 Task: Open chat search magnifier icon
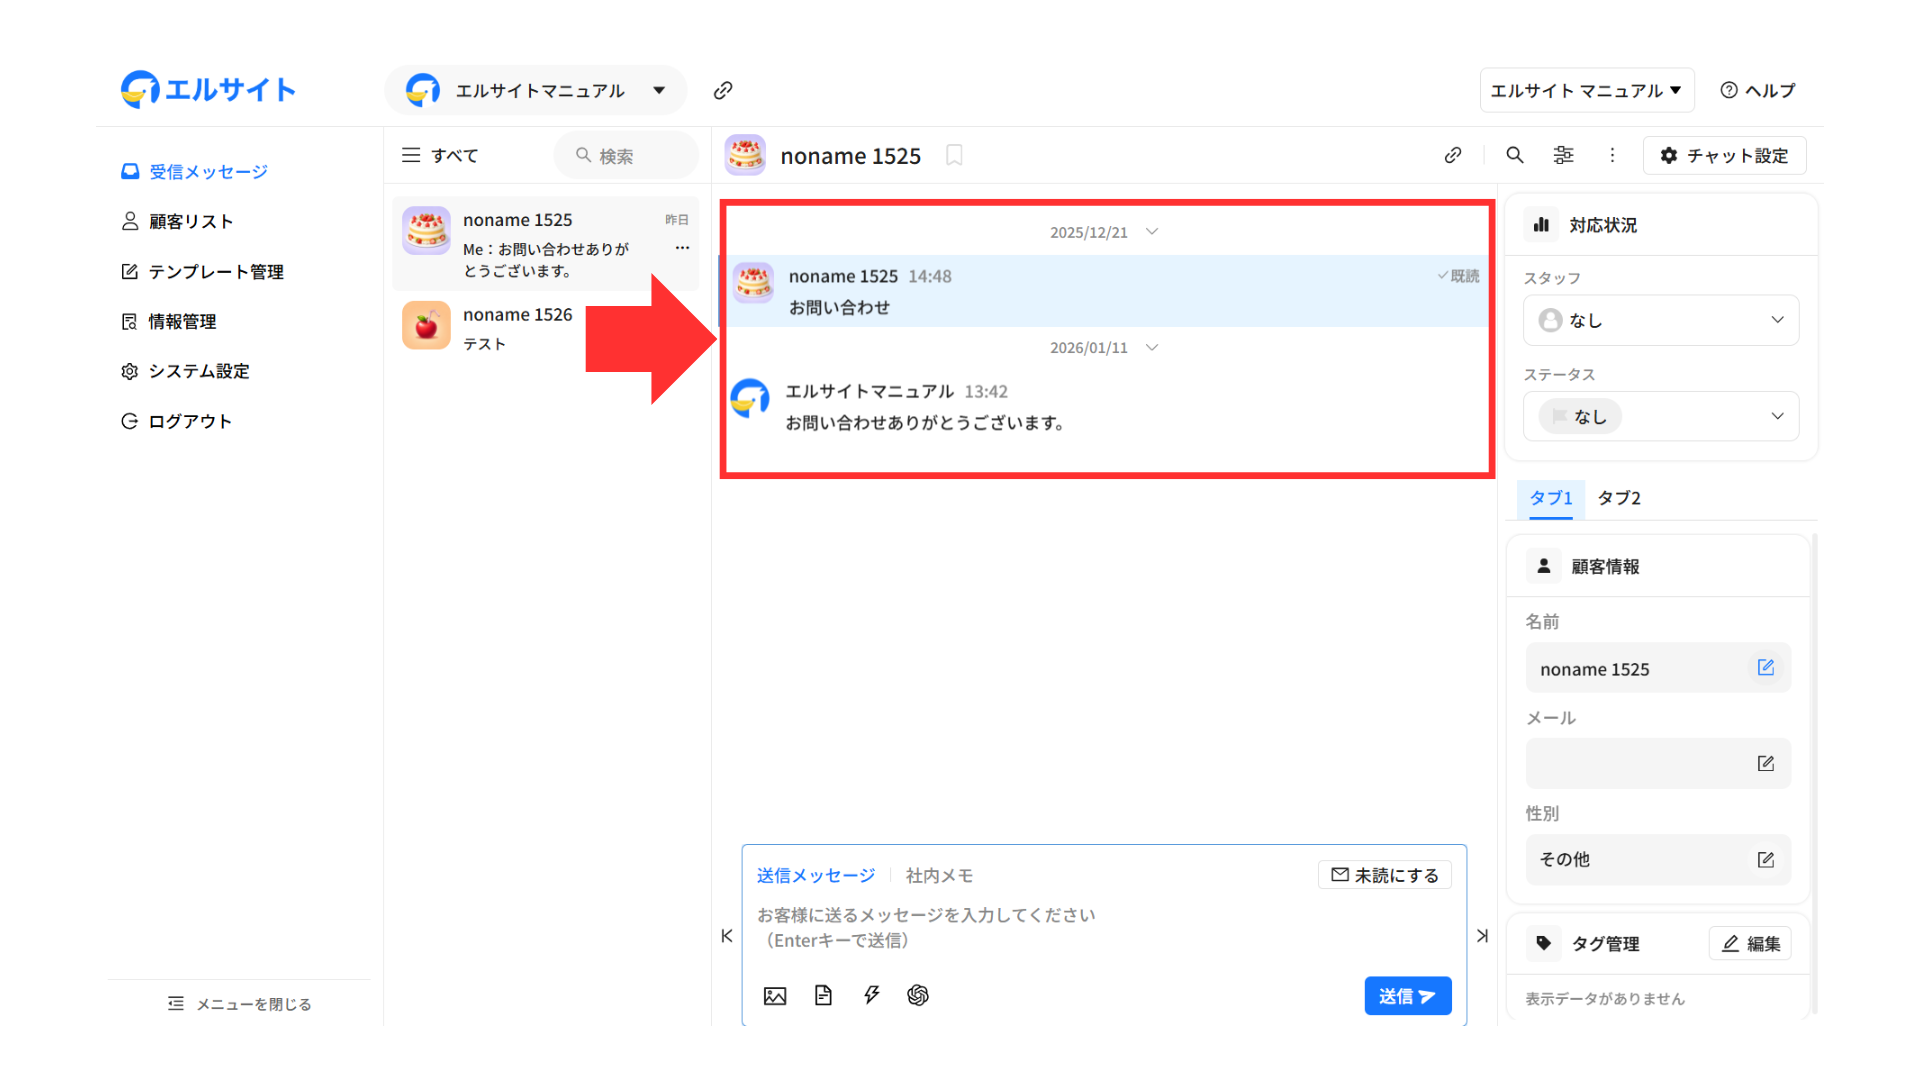(x=1515, y=155)
